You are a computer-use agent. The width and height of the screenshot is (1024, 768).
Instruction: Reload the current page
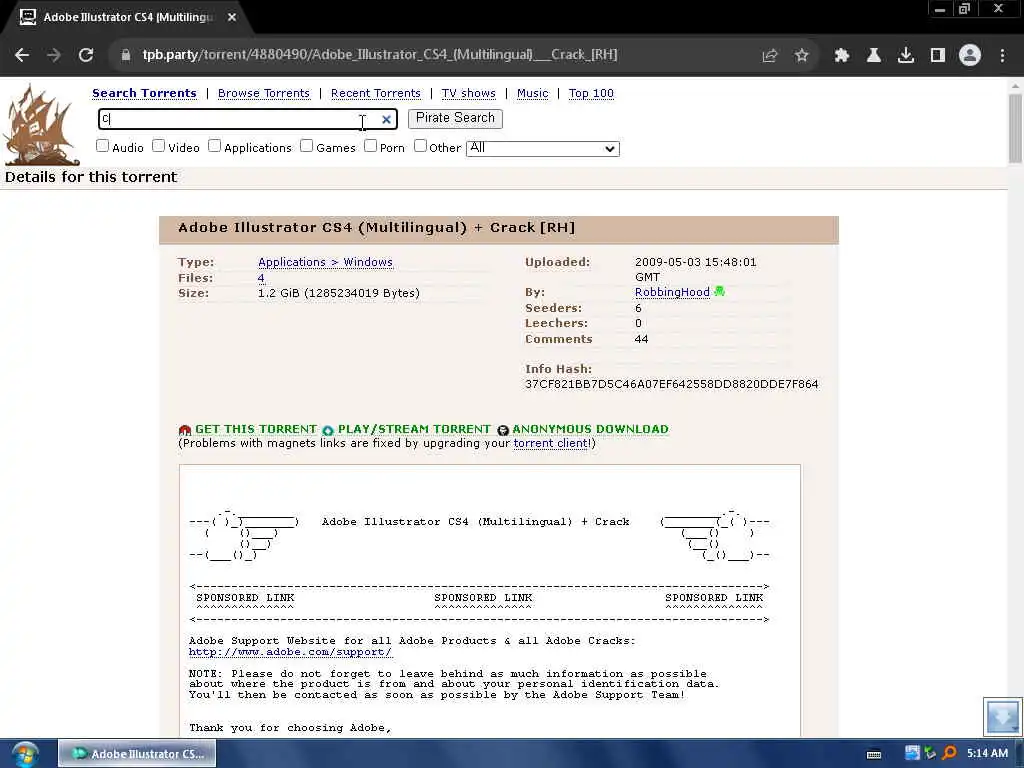point(86,56)
